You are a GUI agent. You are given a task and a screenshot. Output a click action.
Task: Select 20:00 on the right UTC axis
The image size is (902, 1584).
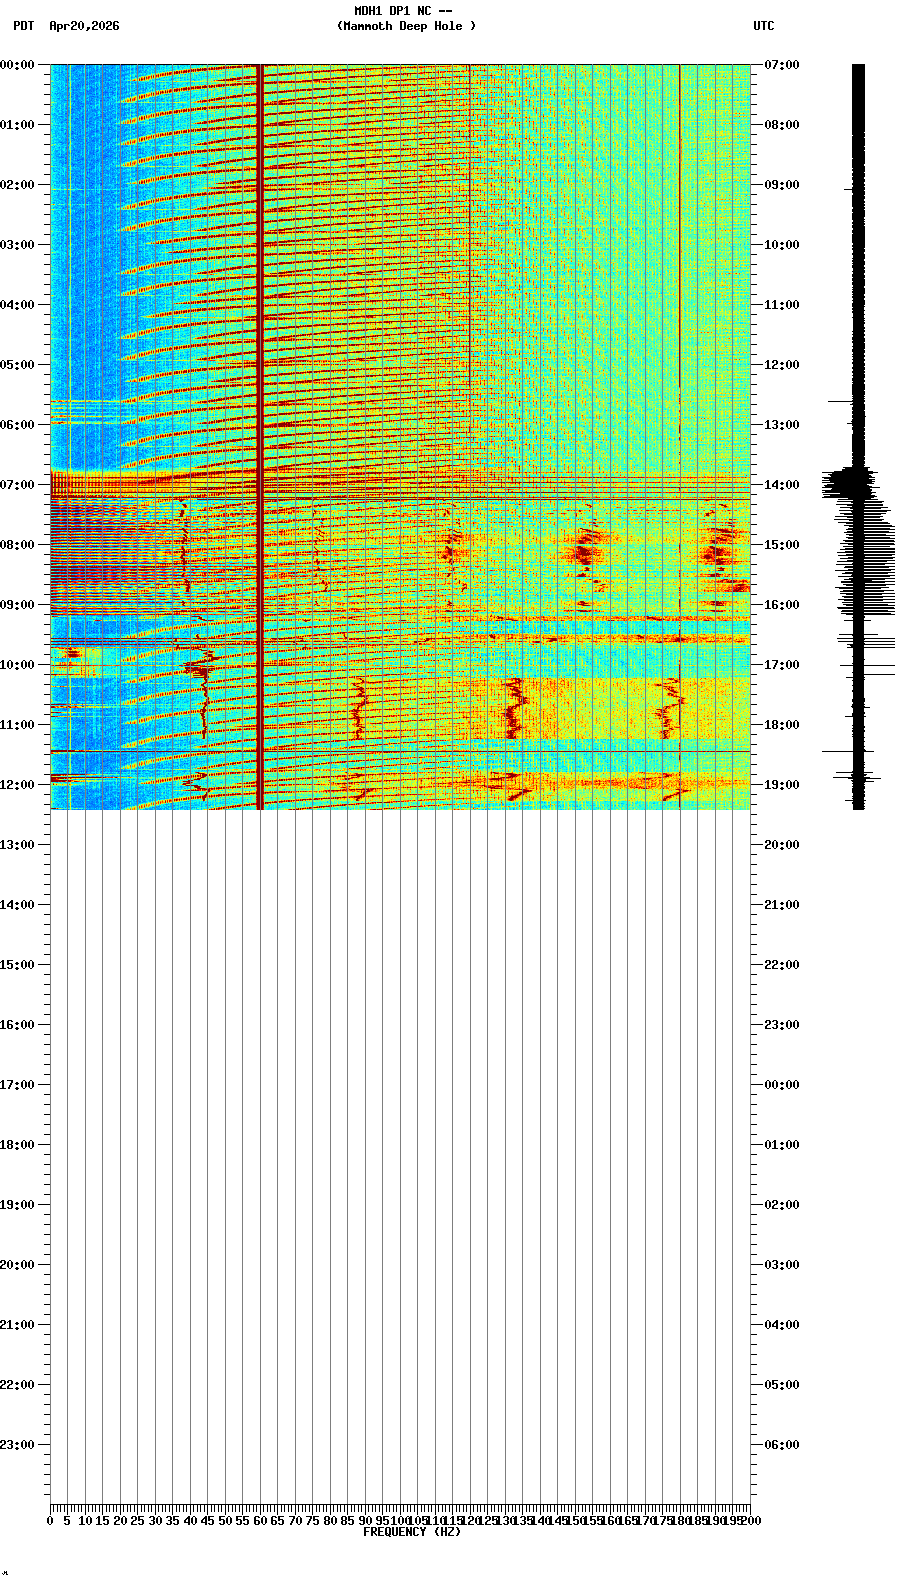pyautogui.click(x=782, y=845)
